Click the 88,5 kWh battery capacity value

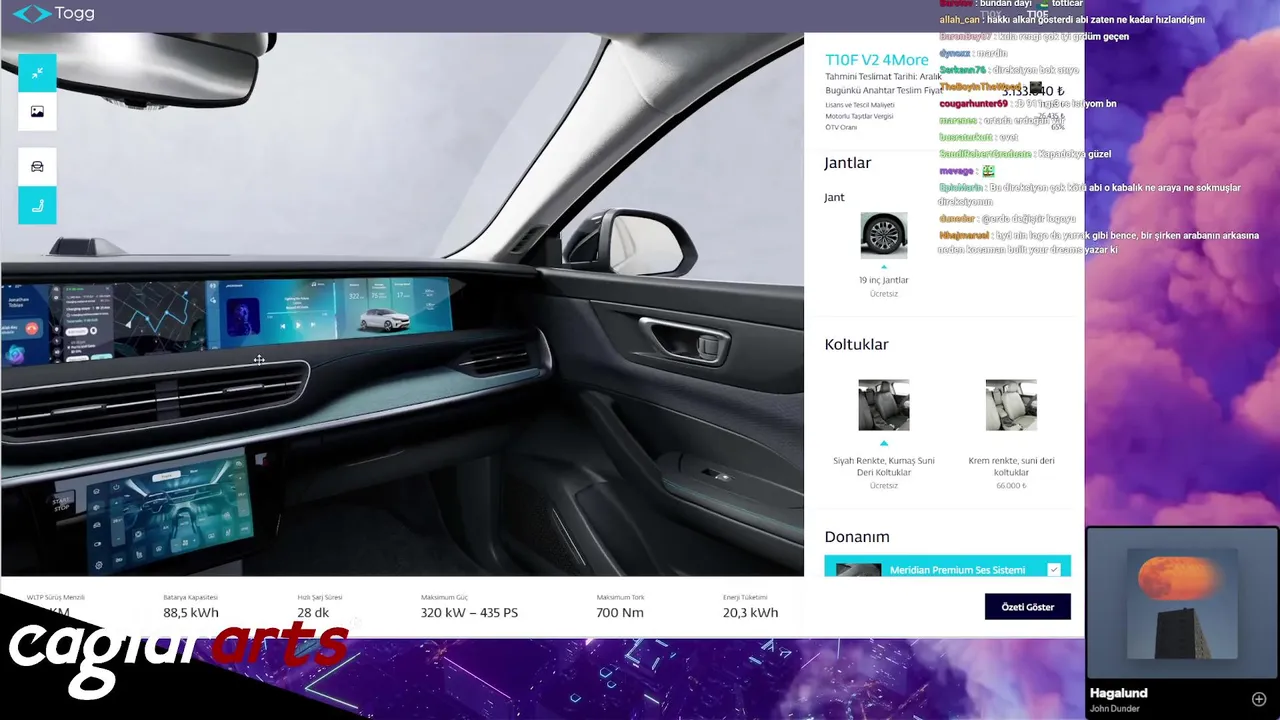(x=191, y=613)
